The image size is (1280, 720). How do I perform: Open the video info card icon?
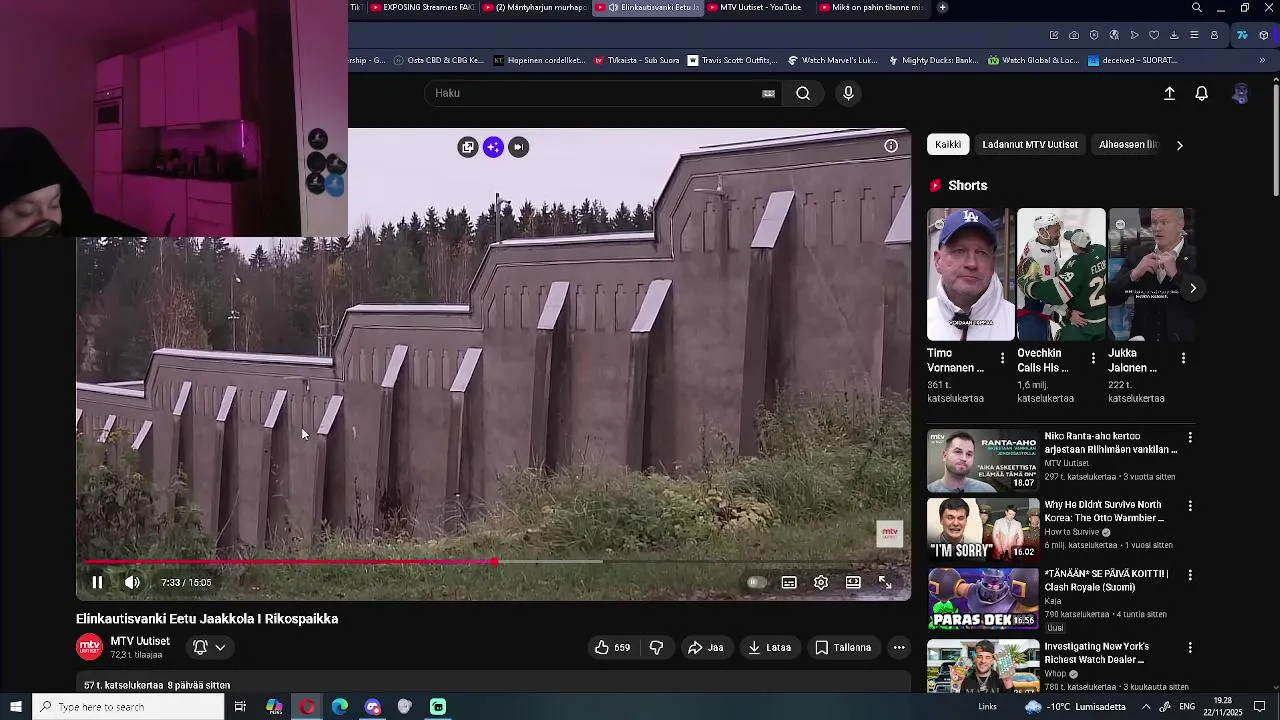[x=891, y=146]
